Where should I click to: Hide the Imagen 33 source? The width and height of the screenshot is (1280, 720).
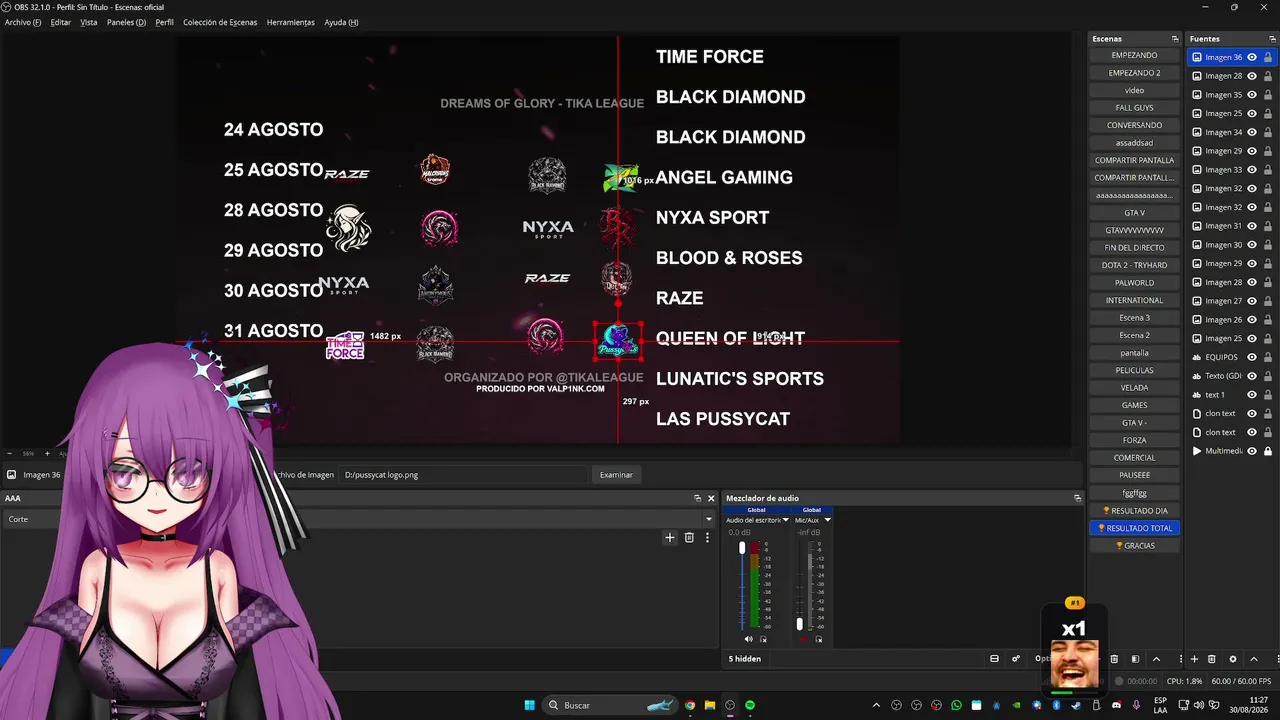(1252, 170)
